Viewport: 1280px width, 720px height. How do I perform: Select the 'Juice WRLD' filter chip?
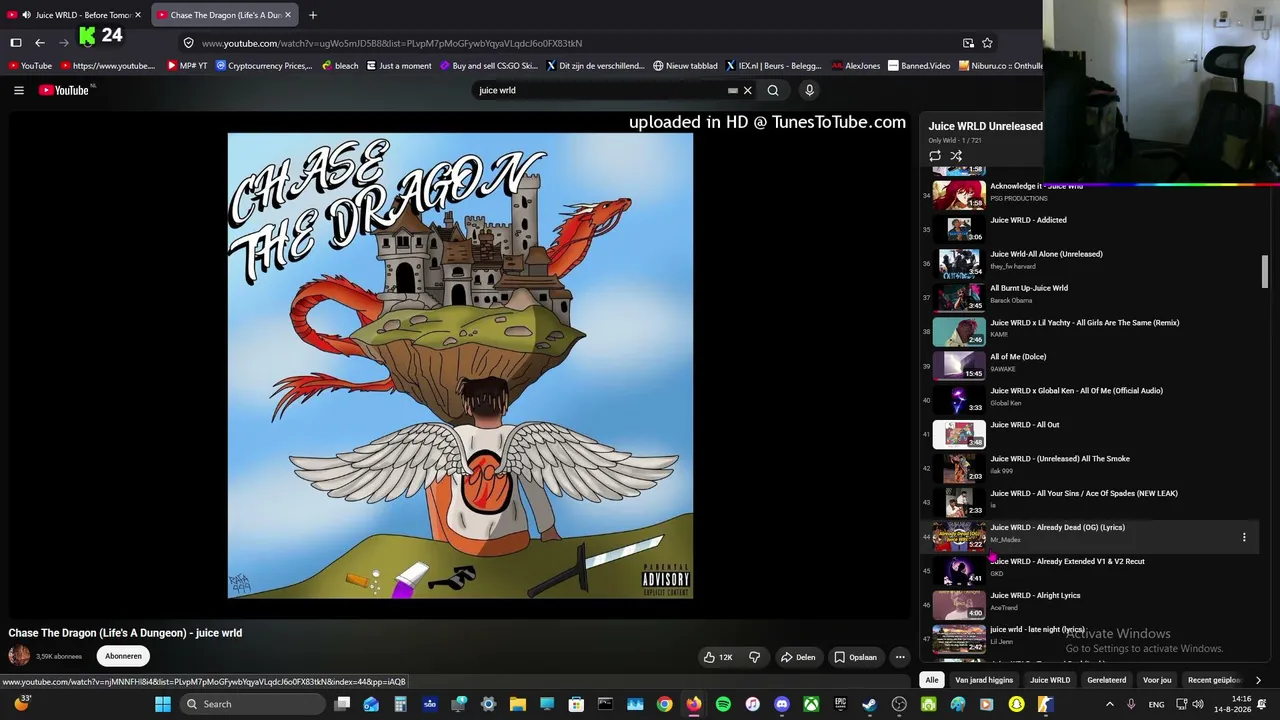pyautogui.click(x=1050, y=680)
